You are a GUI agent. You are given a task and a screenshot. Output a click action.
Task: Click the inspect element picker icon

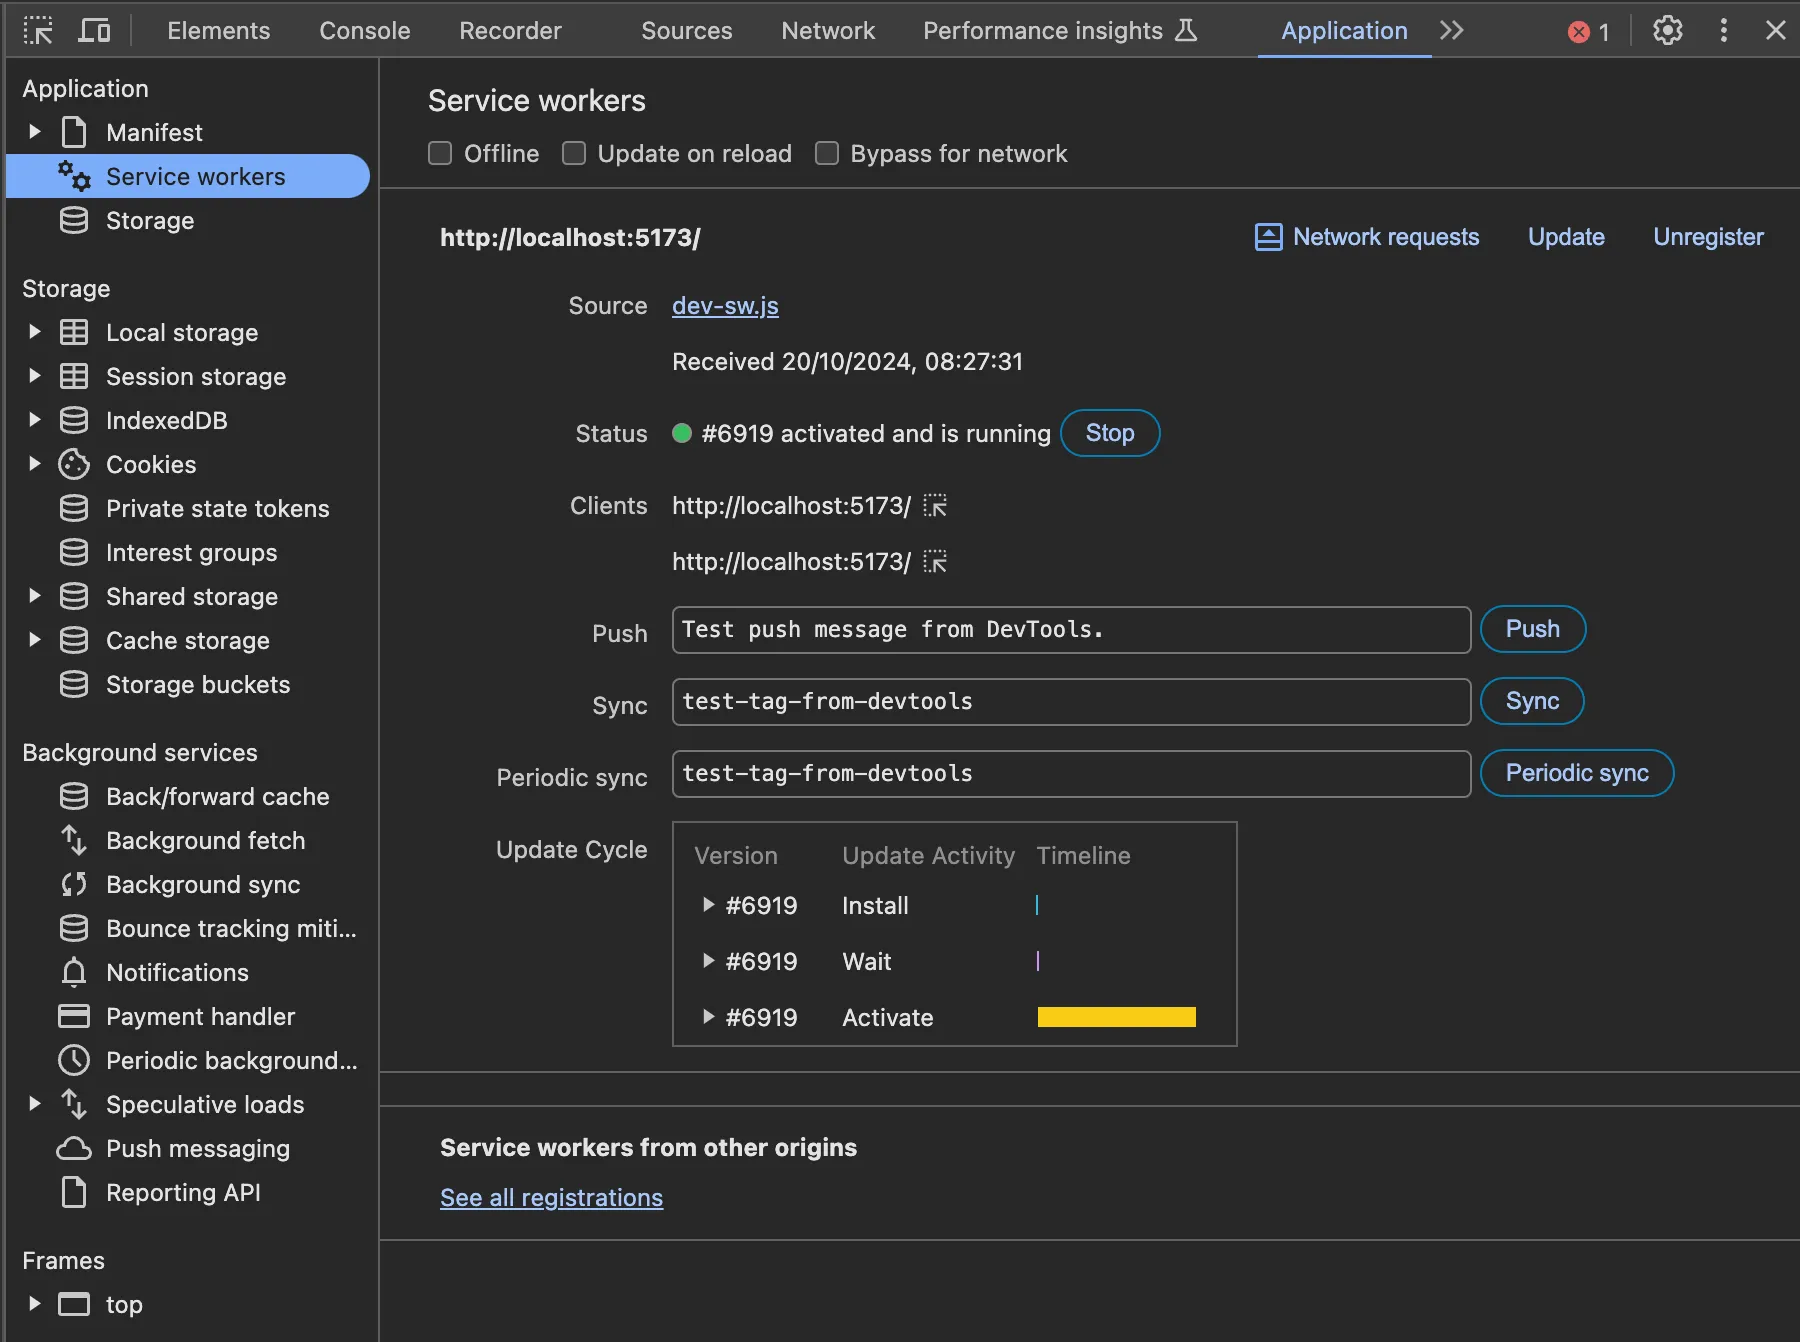[38, 31]
